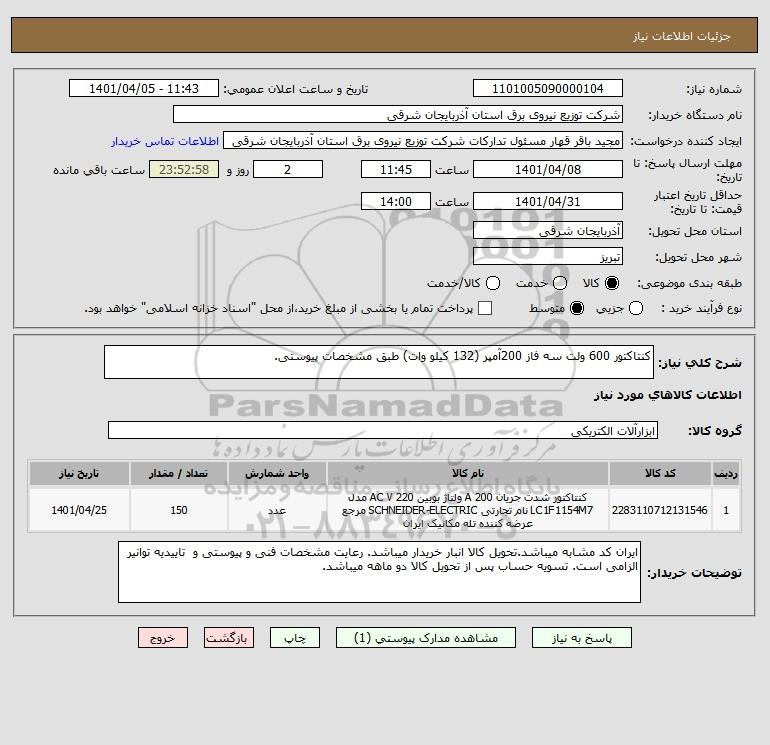The width and height of the screenshot is (770, 745).
Task: Click the SCHNEIDER-ELECTRIC contactor name cell
Action: point(468,510)
